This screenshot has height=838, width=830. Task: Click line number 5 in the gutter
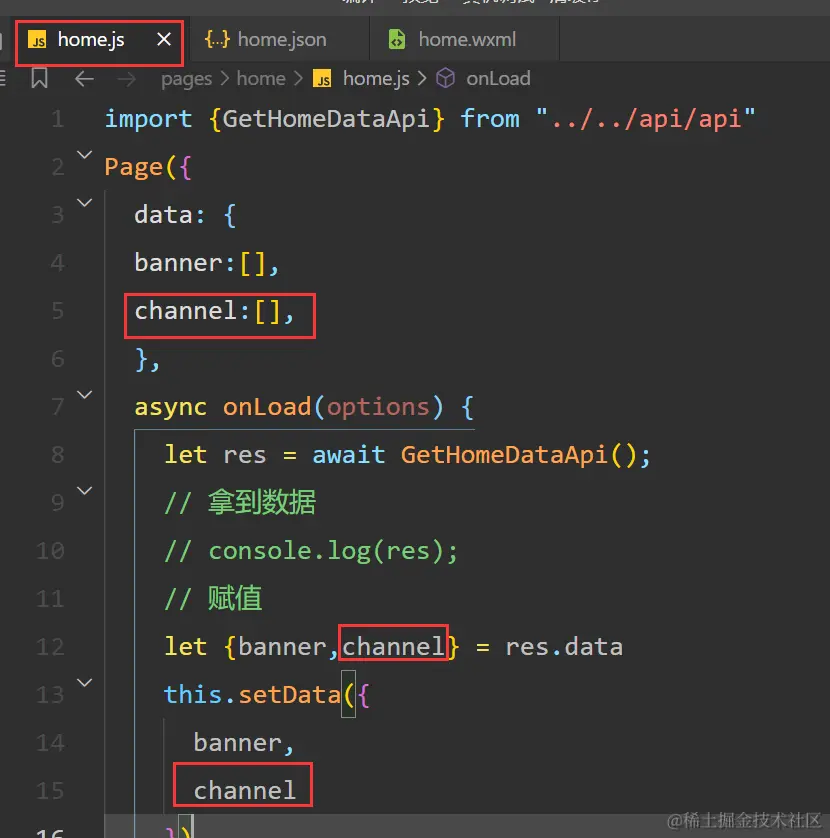click(x=58, y=311)
